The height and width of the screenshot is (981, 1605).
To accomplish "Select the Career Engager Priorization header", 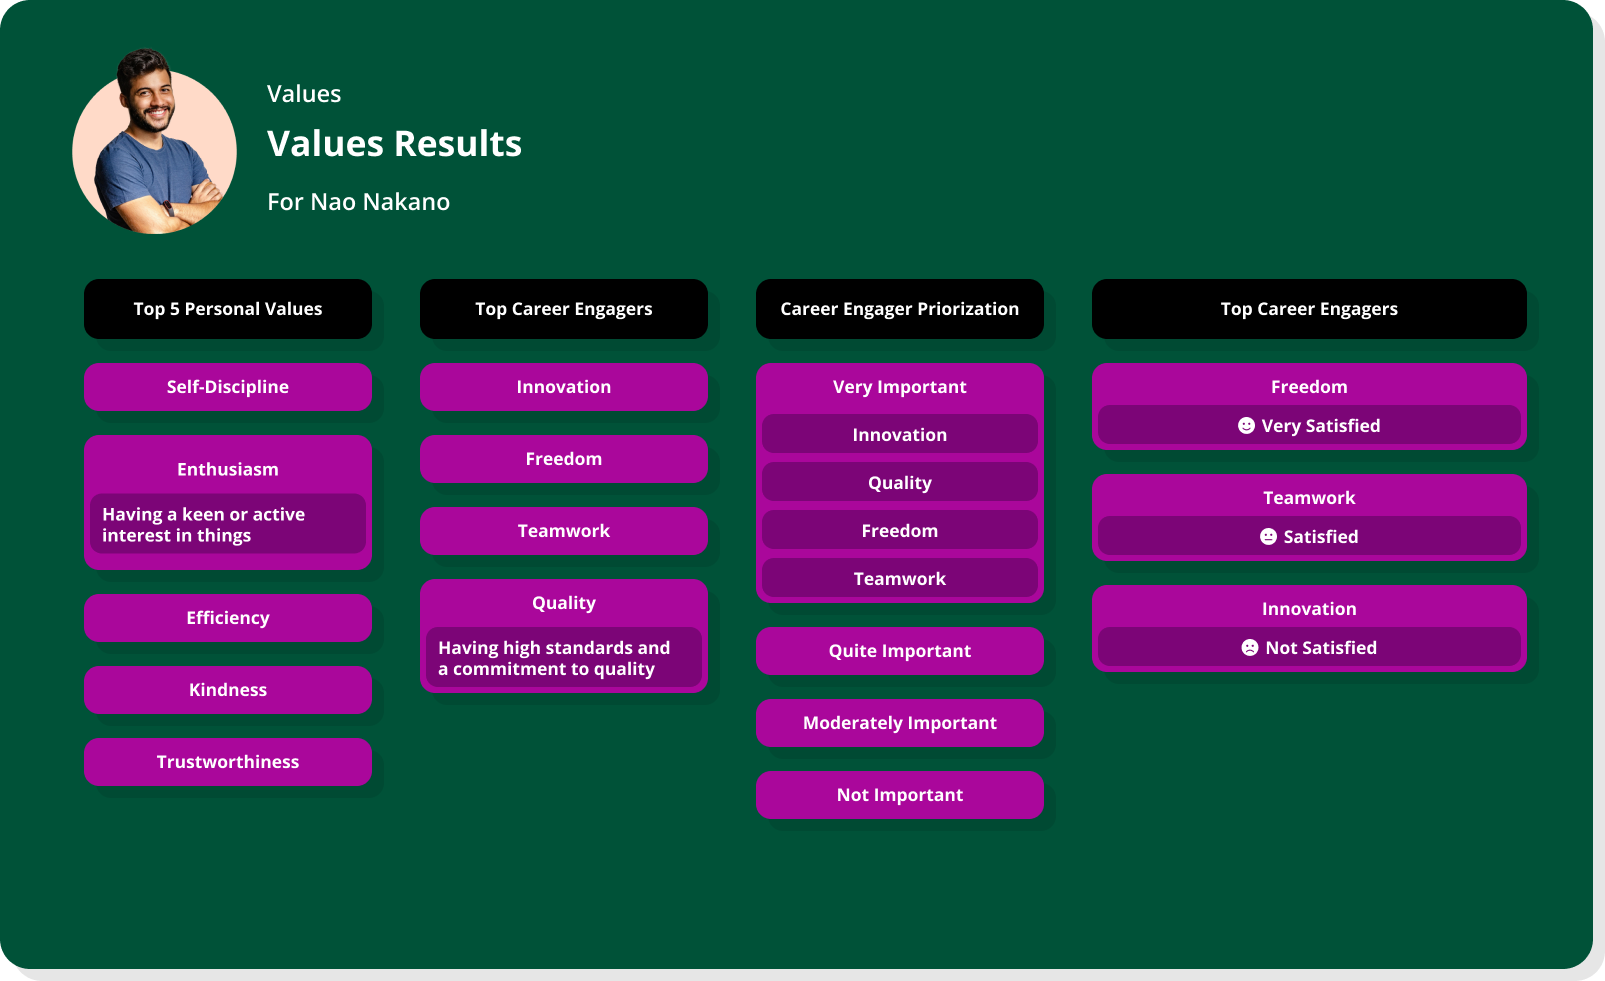I will (899, 309).
